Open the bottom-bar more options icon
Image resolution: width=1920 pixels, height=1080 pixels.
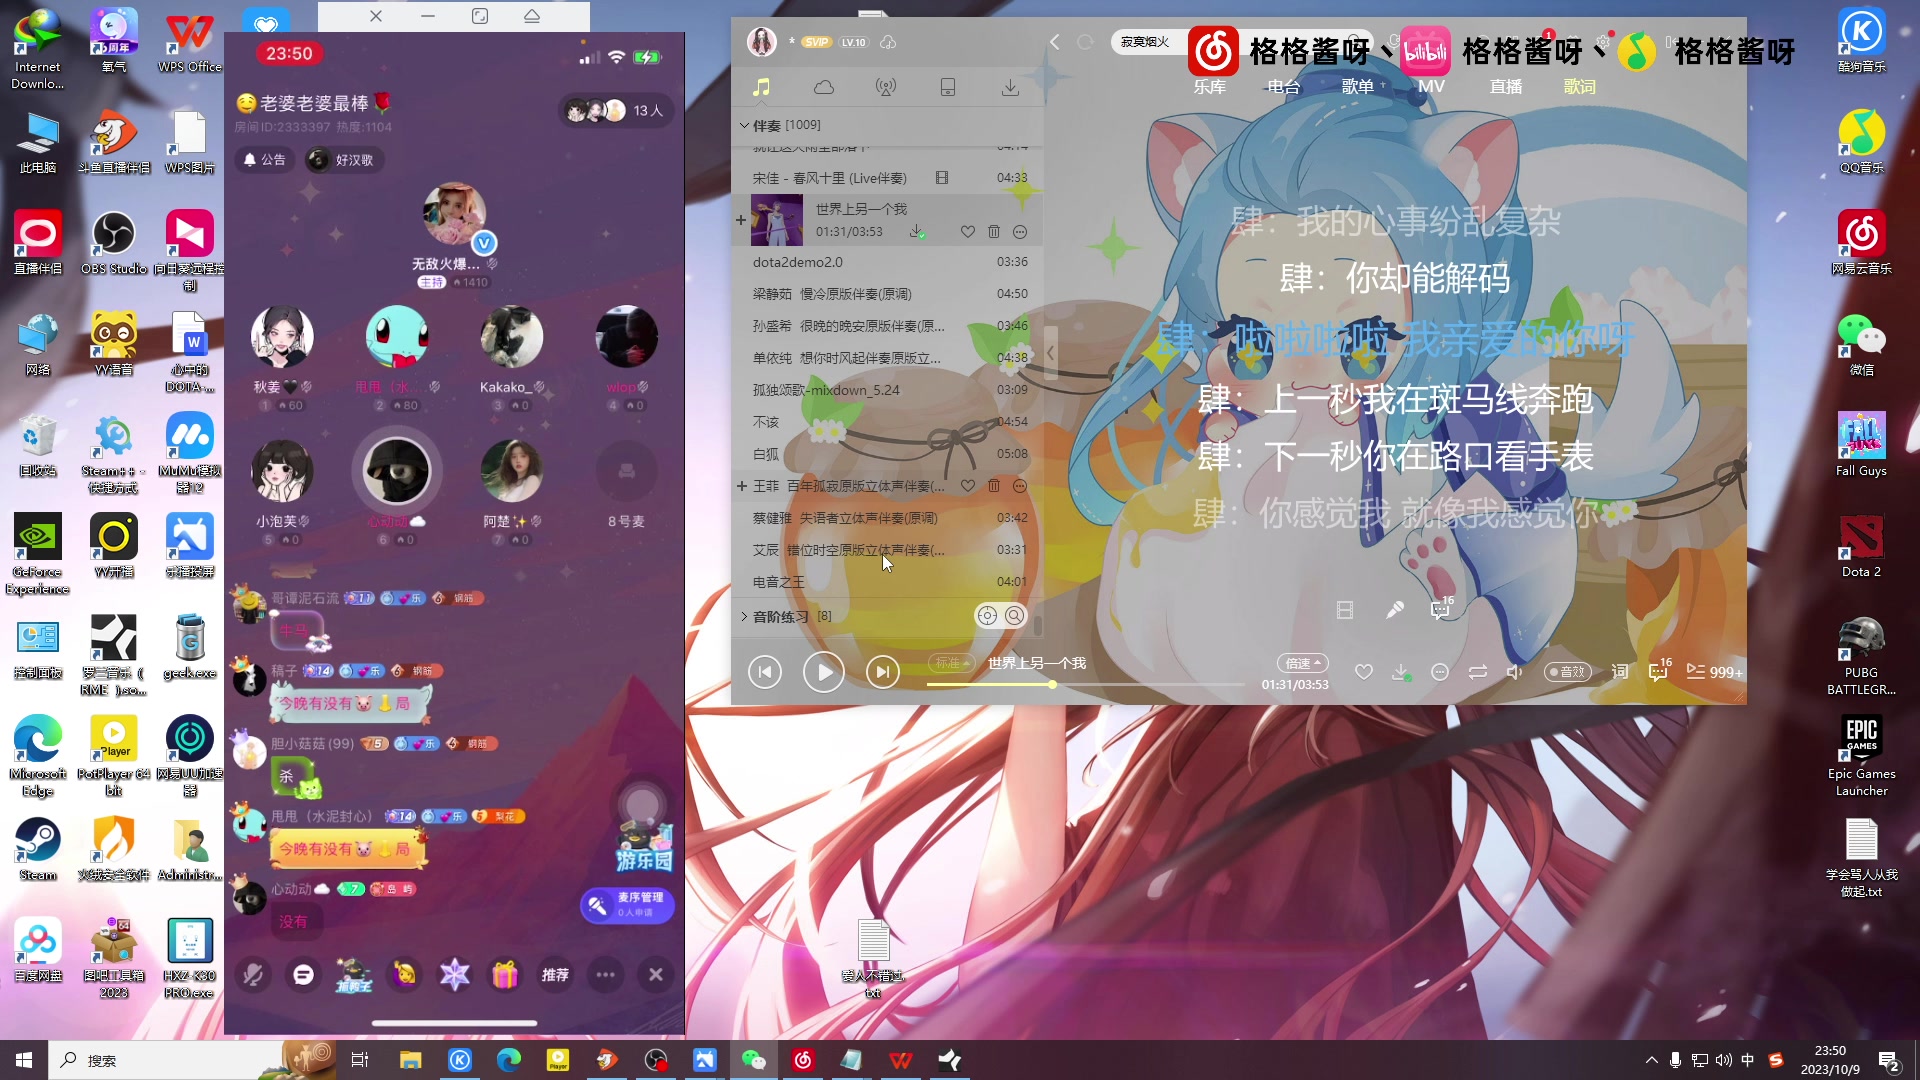[1440, 672]
